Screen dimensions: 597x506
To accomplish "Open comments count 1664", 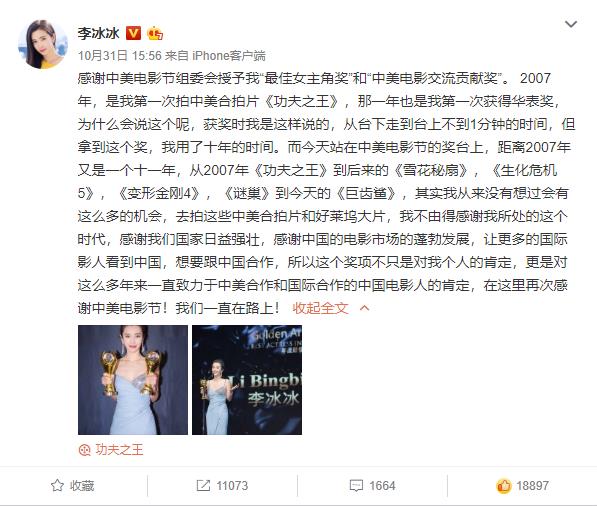I will click(382, 486).
